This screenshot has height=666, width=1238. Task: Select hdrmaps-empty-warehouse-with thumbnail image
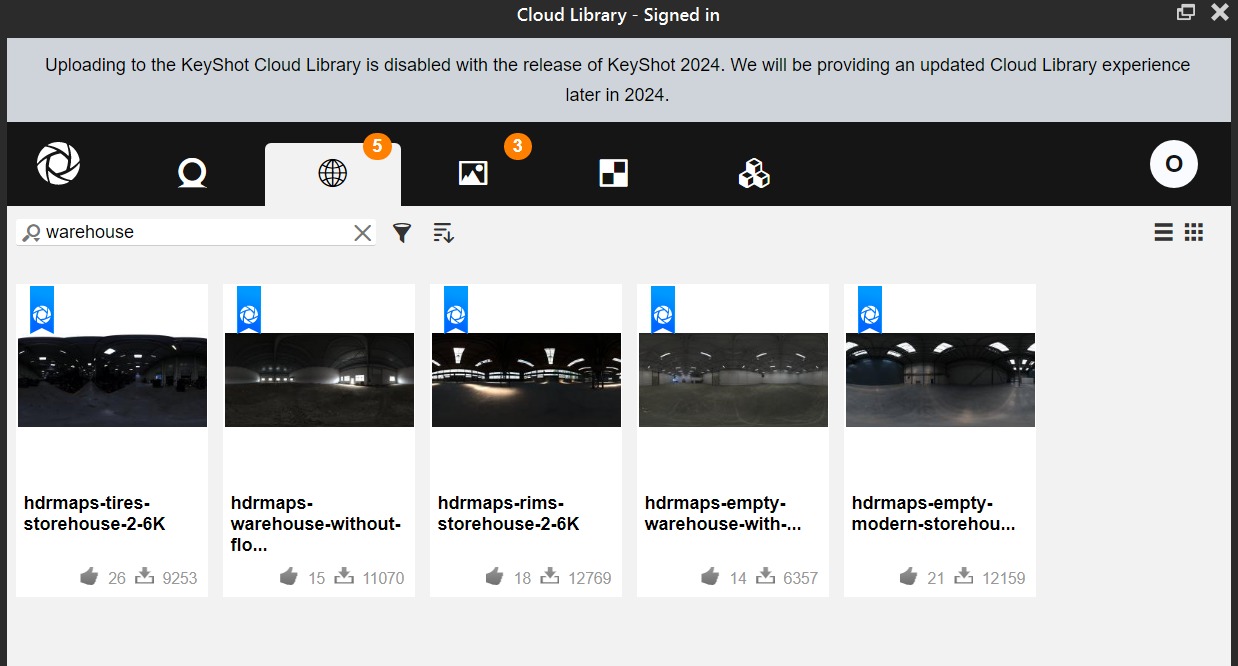733,380
